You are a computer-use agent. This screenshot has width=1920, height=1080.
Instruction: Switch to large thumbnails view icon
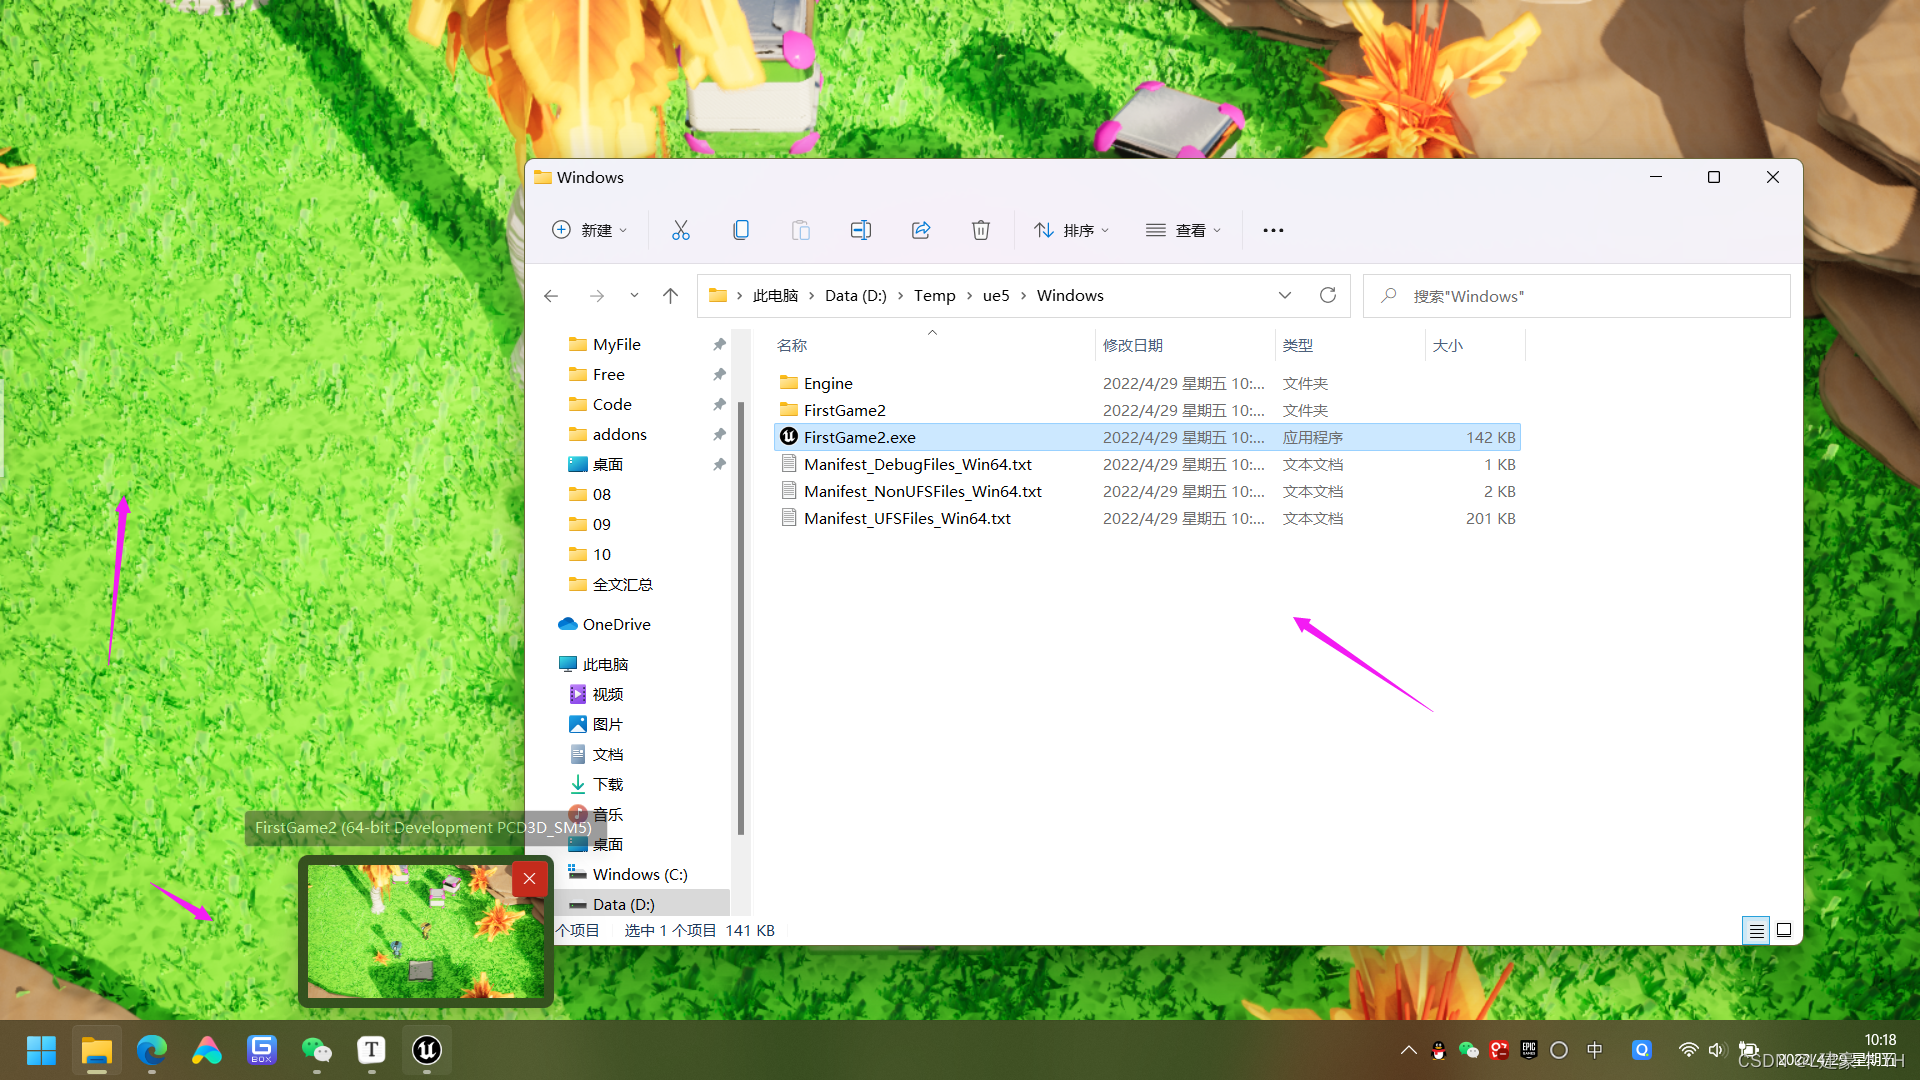pyautogui.click(x=1784, y=930)
